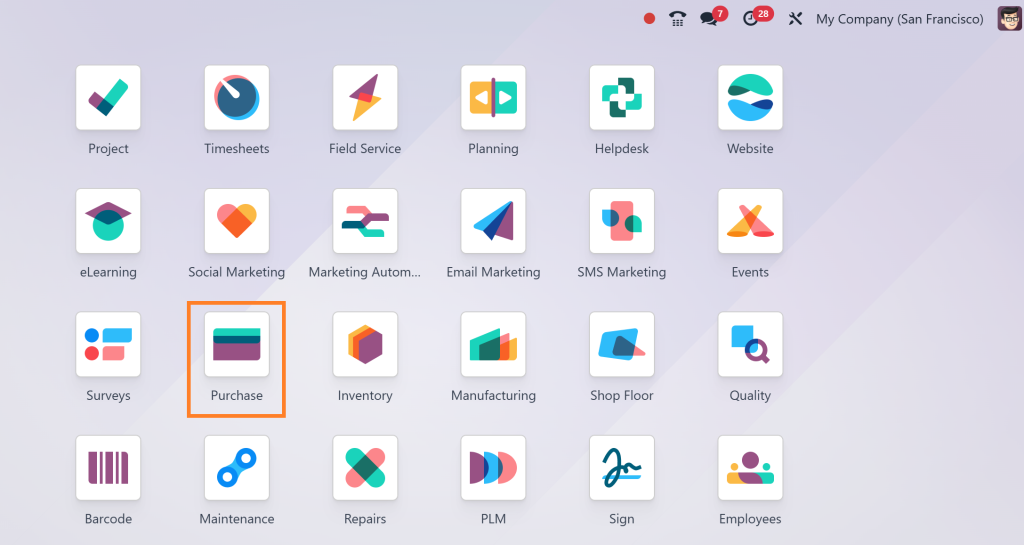The image size is (1024, 545).
Task: Launch the Inventory app
Action: pyautogui.click(x=365, y=345)
